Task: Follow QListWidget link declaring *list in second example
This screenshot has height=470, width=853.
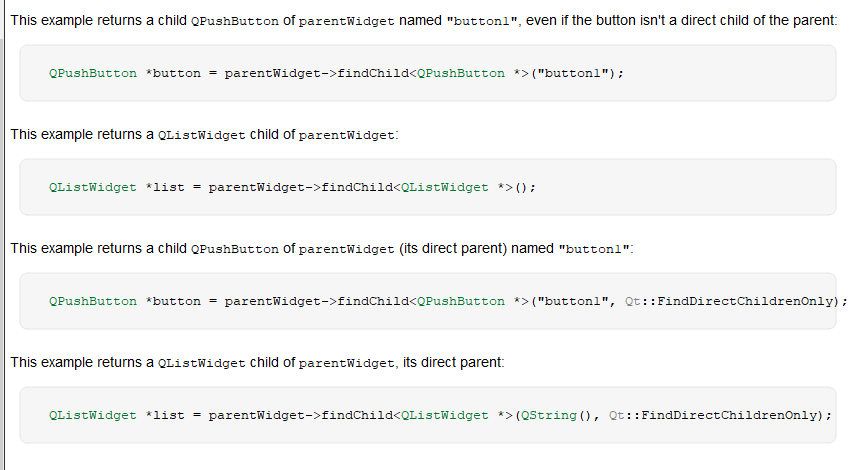Action: click(x=93, y=188)
